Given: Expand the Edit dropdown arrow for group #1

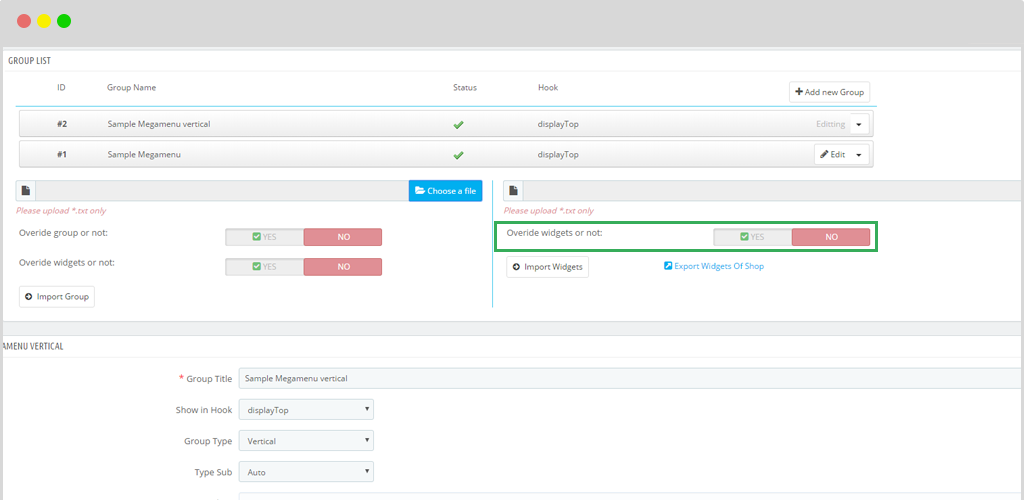Looking at the screenshot, I should point(859,155).
